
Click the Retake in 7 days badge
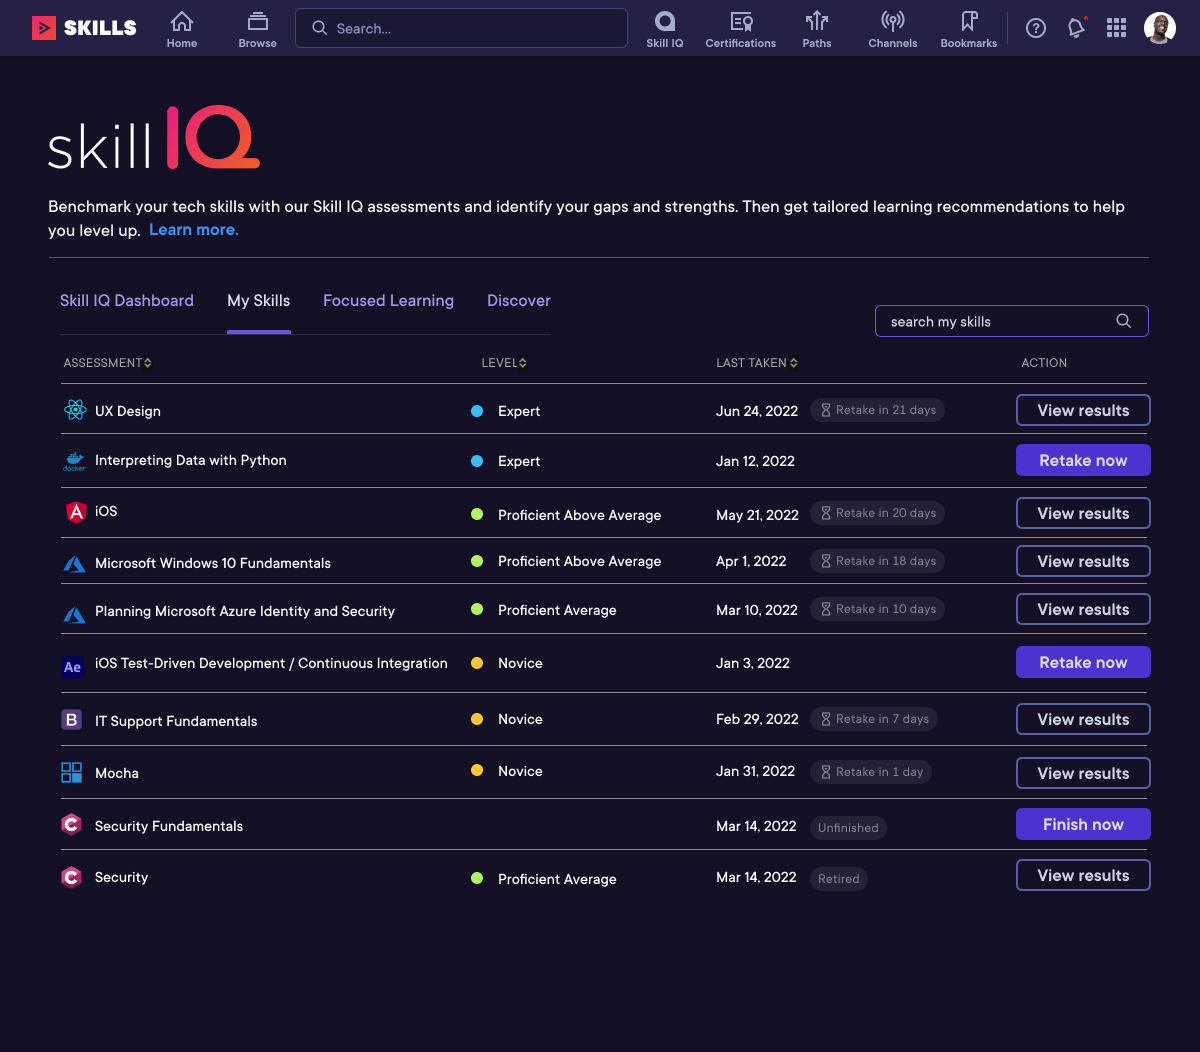(x=874, y=719)
